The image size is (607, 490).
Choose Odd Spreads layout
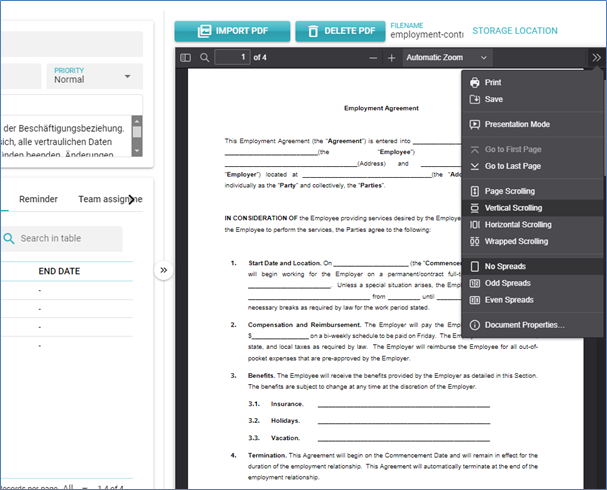point(507,283)
